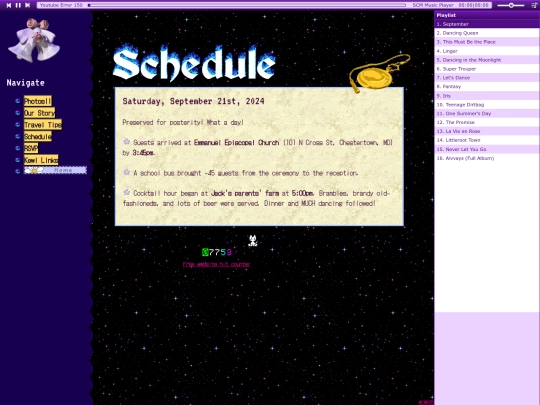
Task: Click the Schedule flaming title graphic
Action: (194, 63)
